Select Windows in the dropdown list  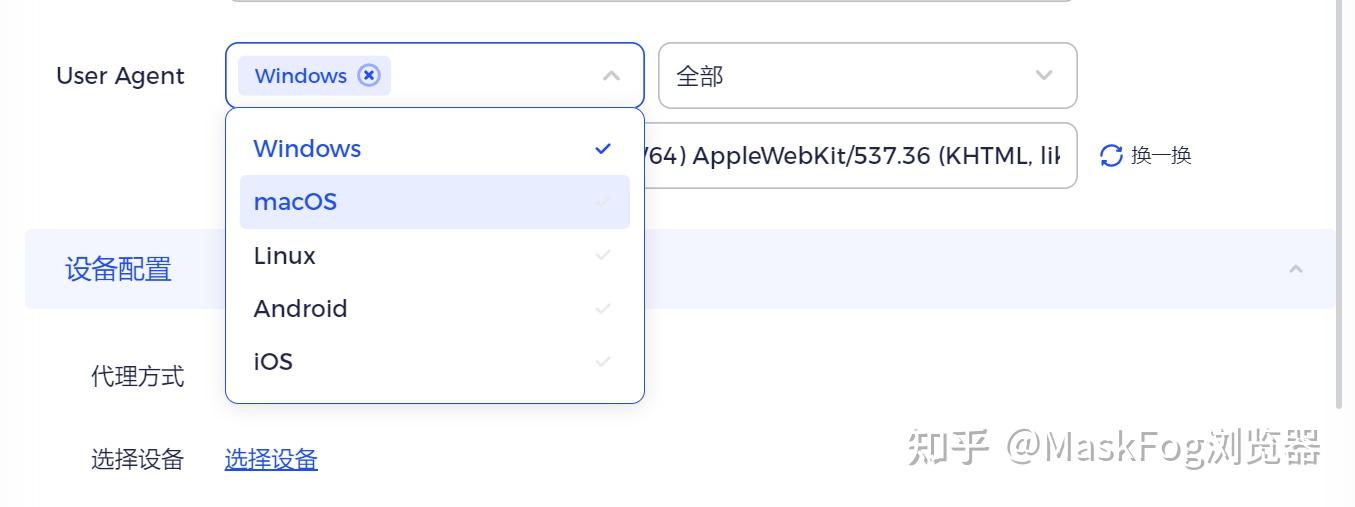(307, 149)
